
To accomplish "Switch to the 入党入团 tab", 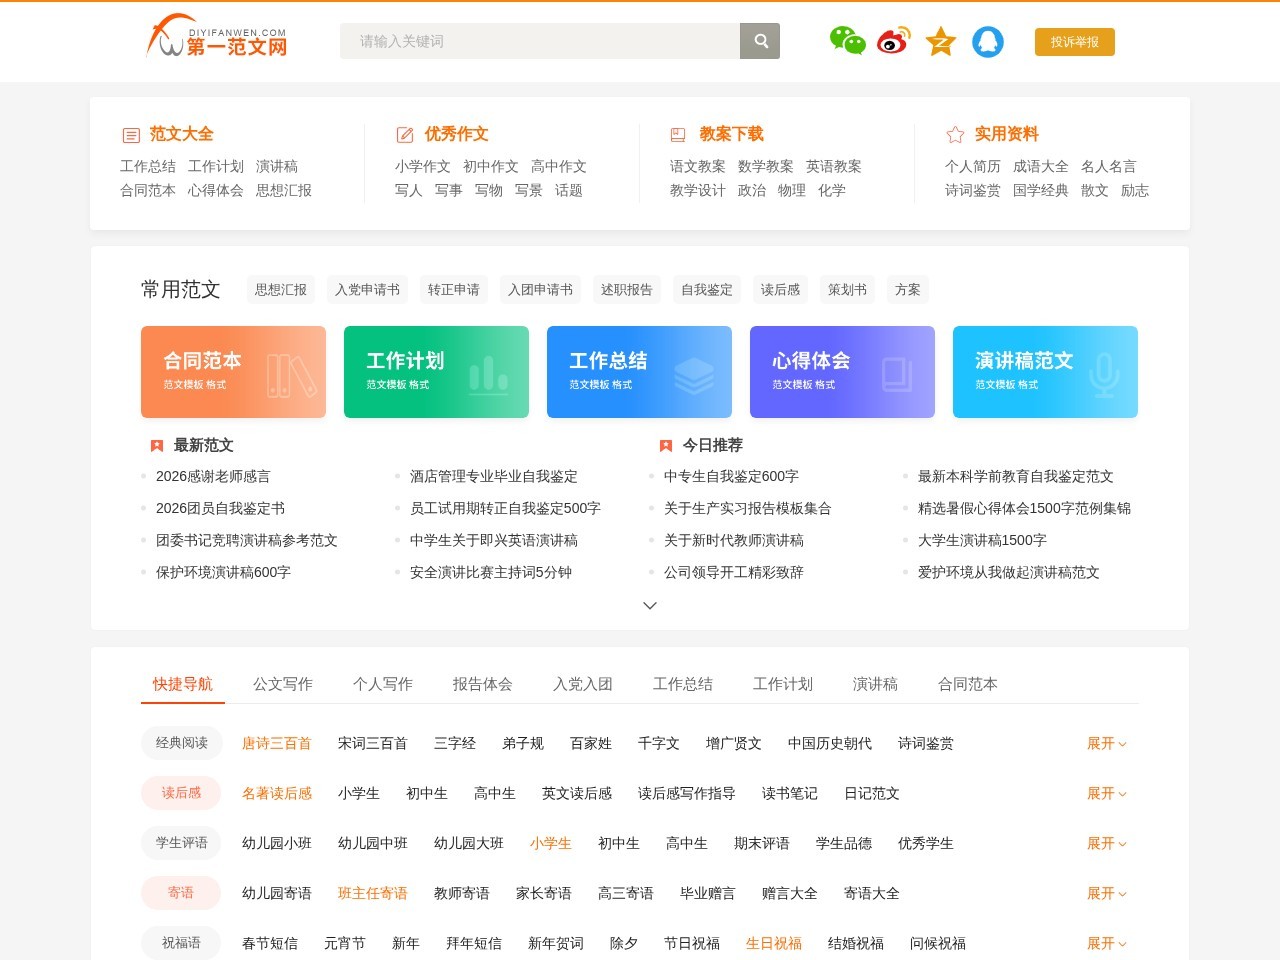I will click(583, 684).
